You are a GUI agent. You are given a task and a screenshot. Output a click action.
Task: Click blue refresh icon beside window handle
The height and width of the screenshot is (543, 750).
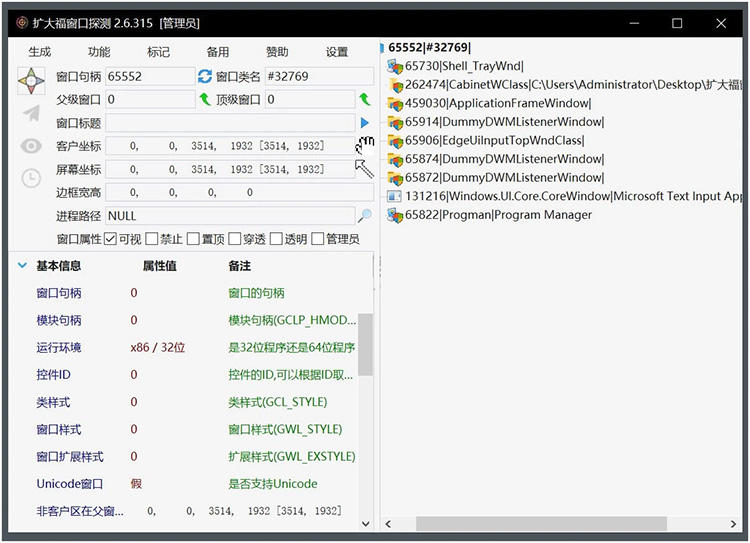(x=205, y=76)
